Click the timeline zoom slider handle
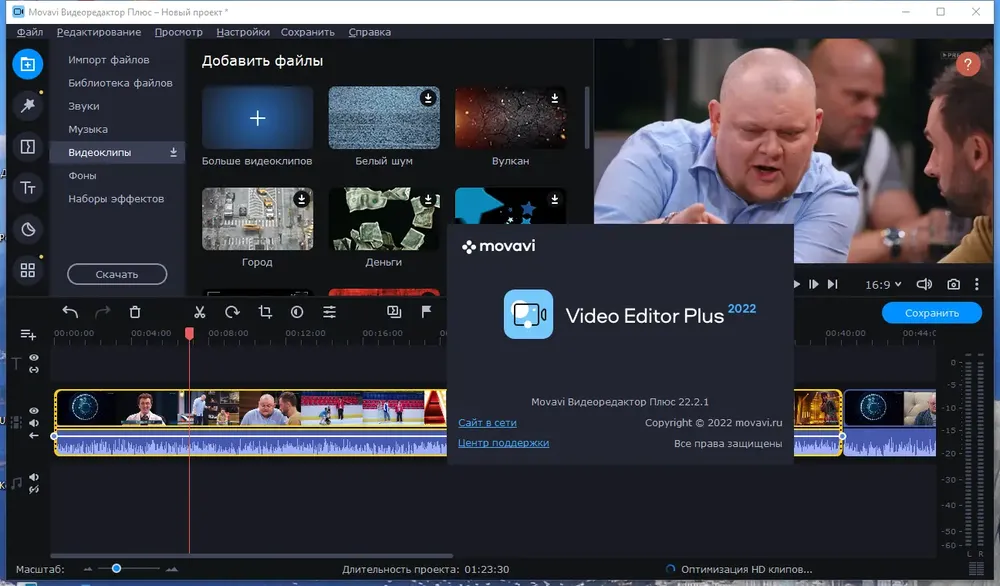Image resolution: width=1000 pixels, height=586 pixels. [116, 568]
